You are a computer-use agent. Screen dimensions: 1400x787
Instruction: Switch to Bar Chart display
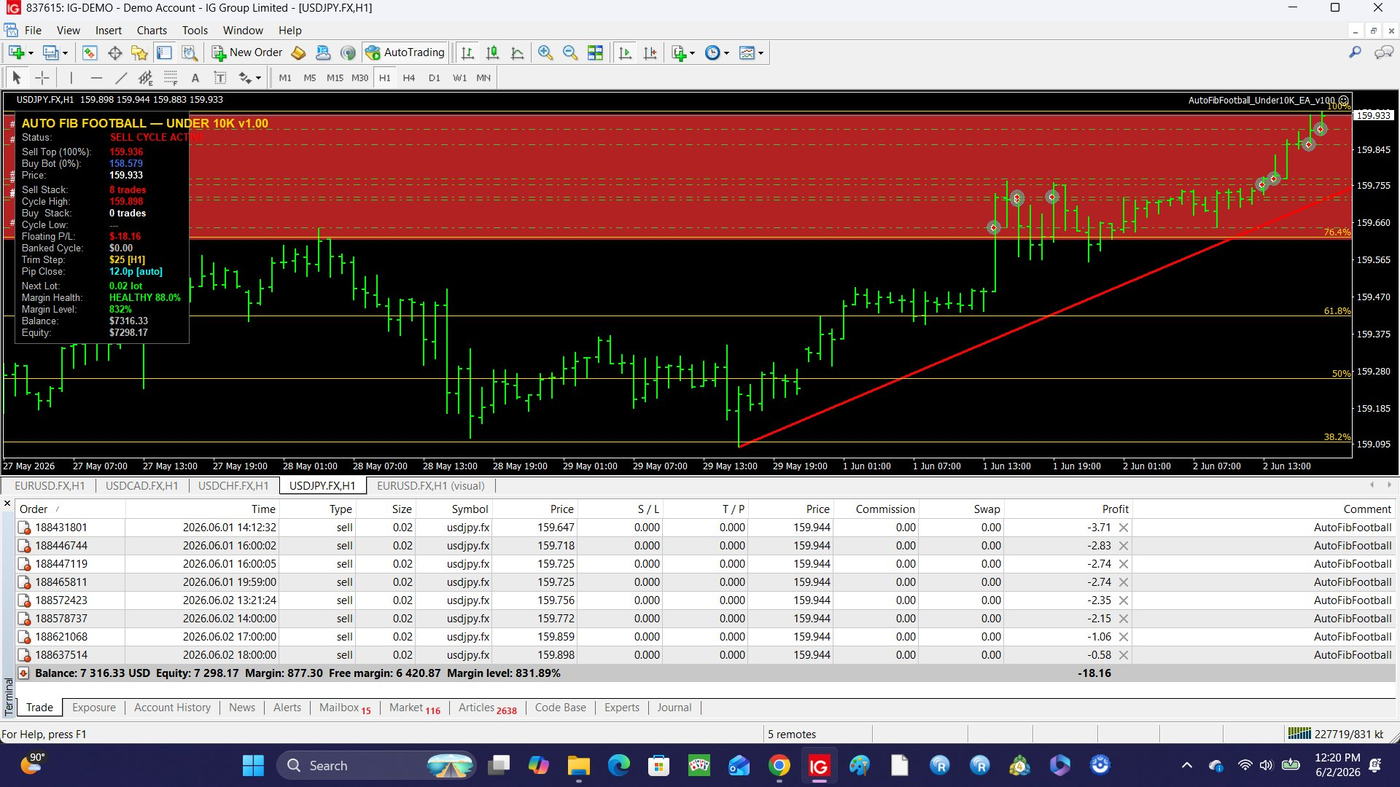coord(467,52)
